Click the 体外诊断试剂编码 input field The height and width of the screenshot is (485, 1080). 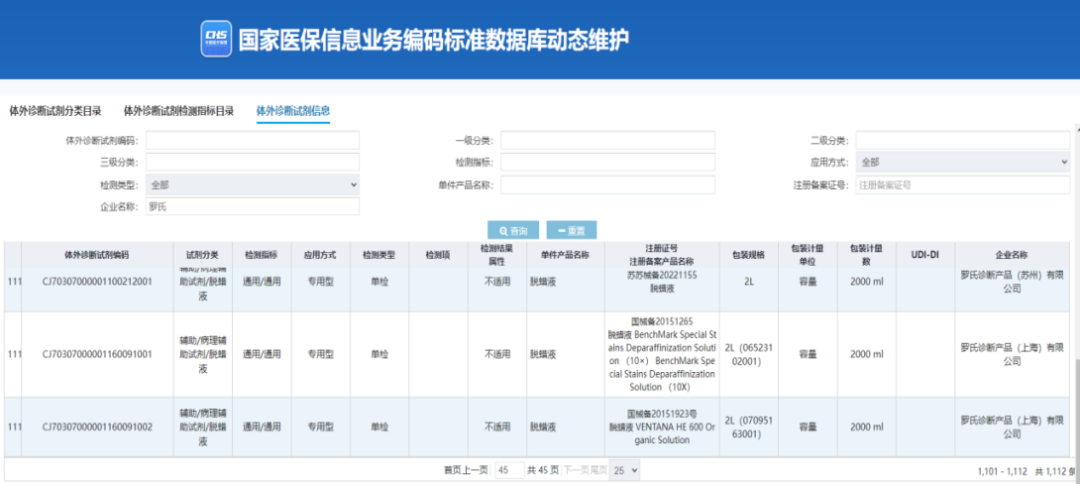(252, 140)
